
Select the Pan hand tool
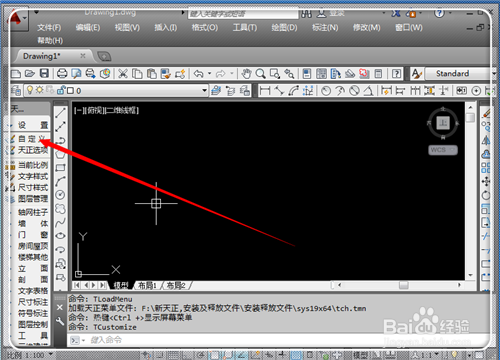[x=246, y=73]
